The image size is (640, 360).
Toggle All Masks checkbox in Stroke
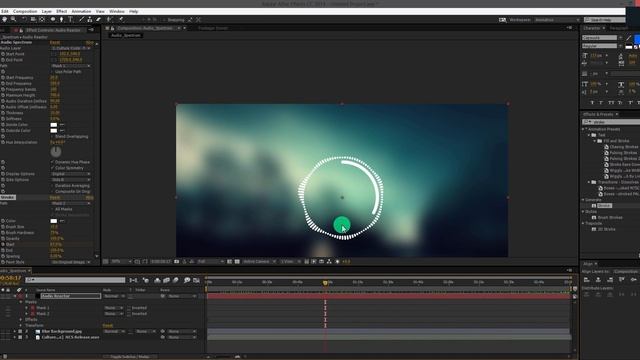coord(52,209)
